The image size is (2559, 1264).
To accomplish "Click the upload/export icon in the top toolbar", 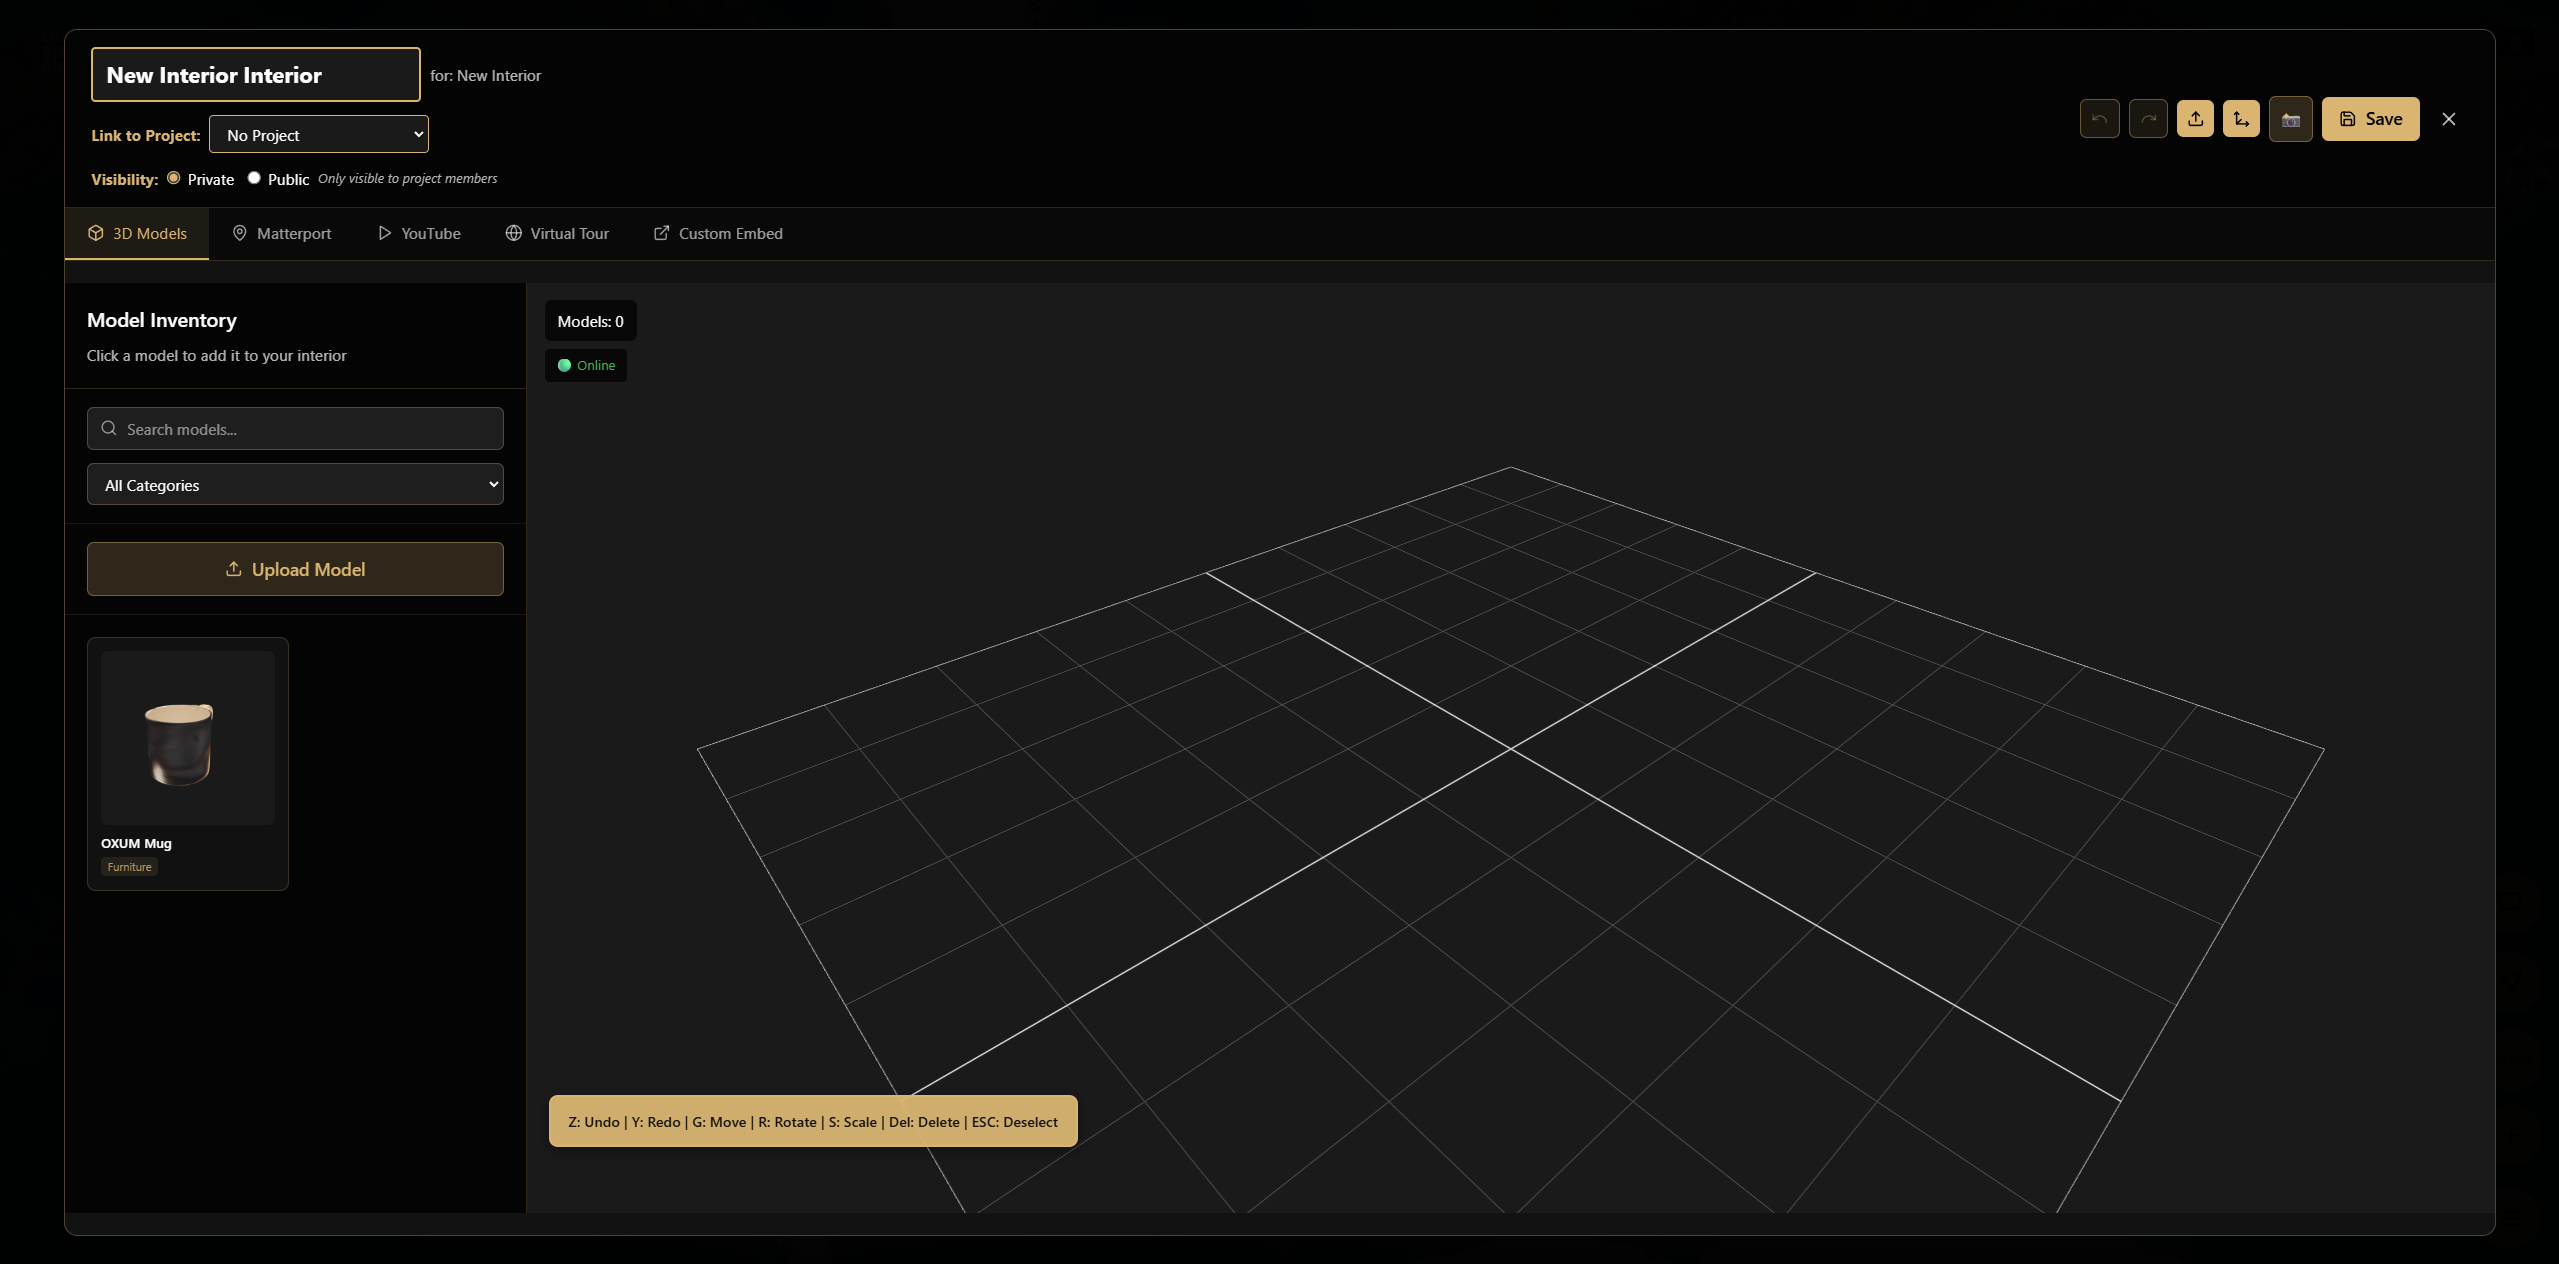I will pyautogui.click(x=2195, y=119).
